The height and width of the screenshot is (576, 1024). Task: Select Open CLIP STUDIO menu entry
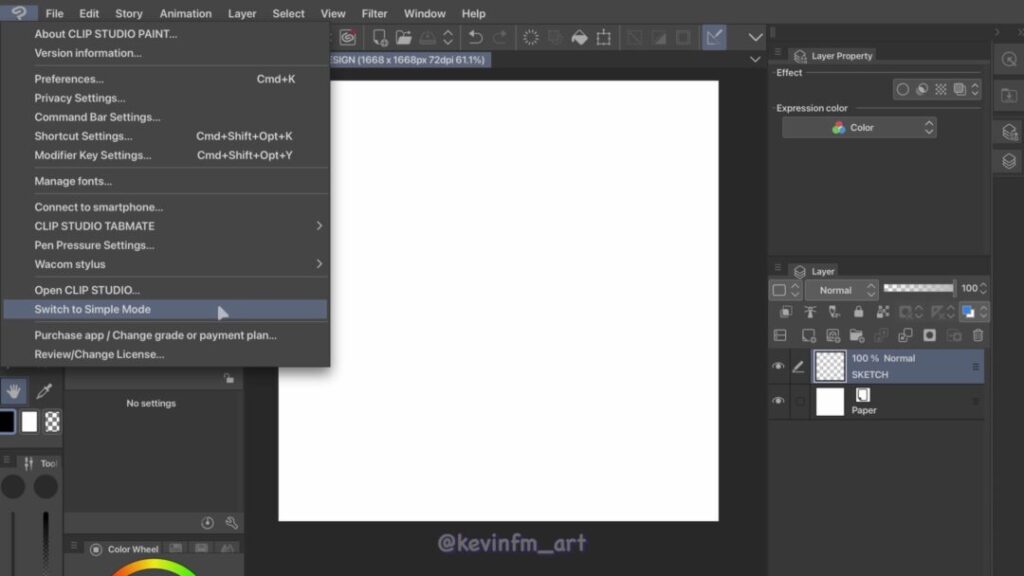tap(166, 290)
